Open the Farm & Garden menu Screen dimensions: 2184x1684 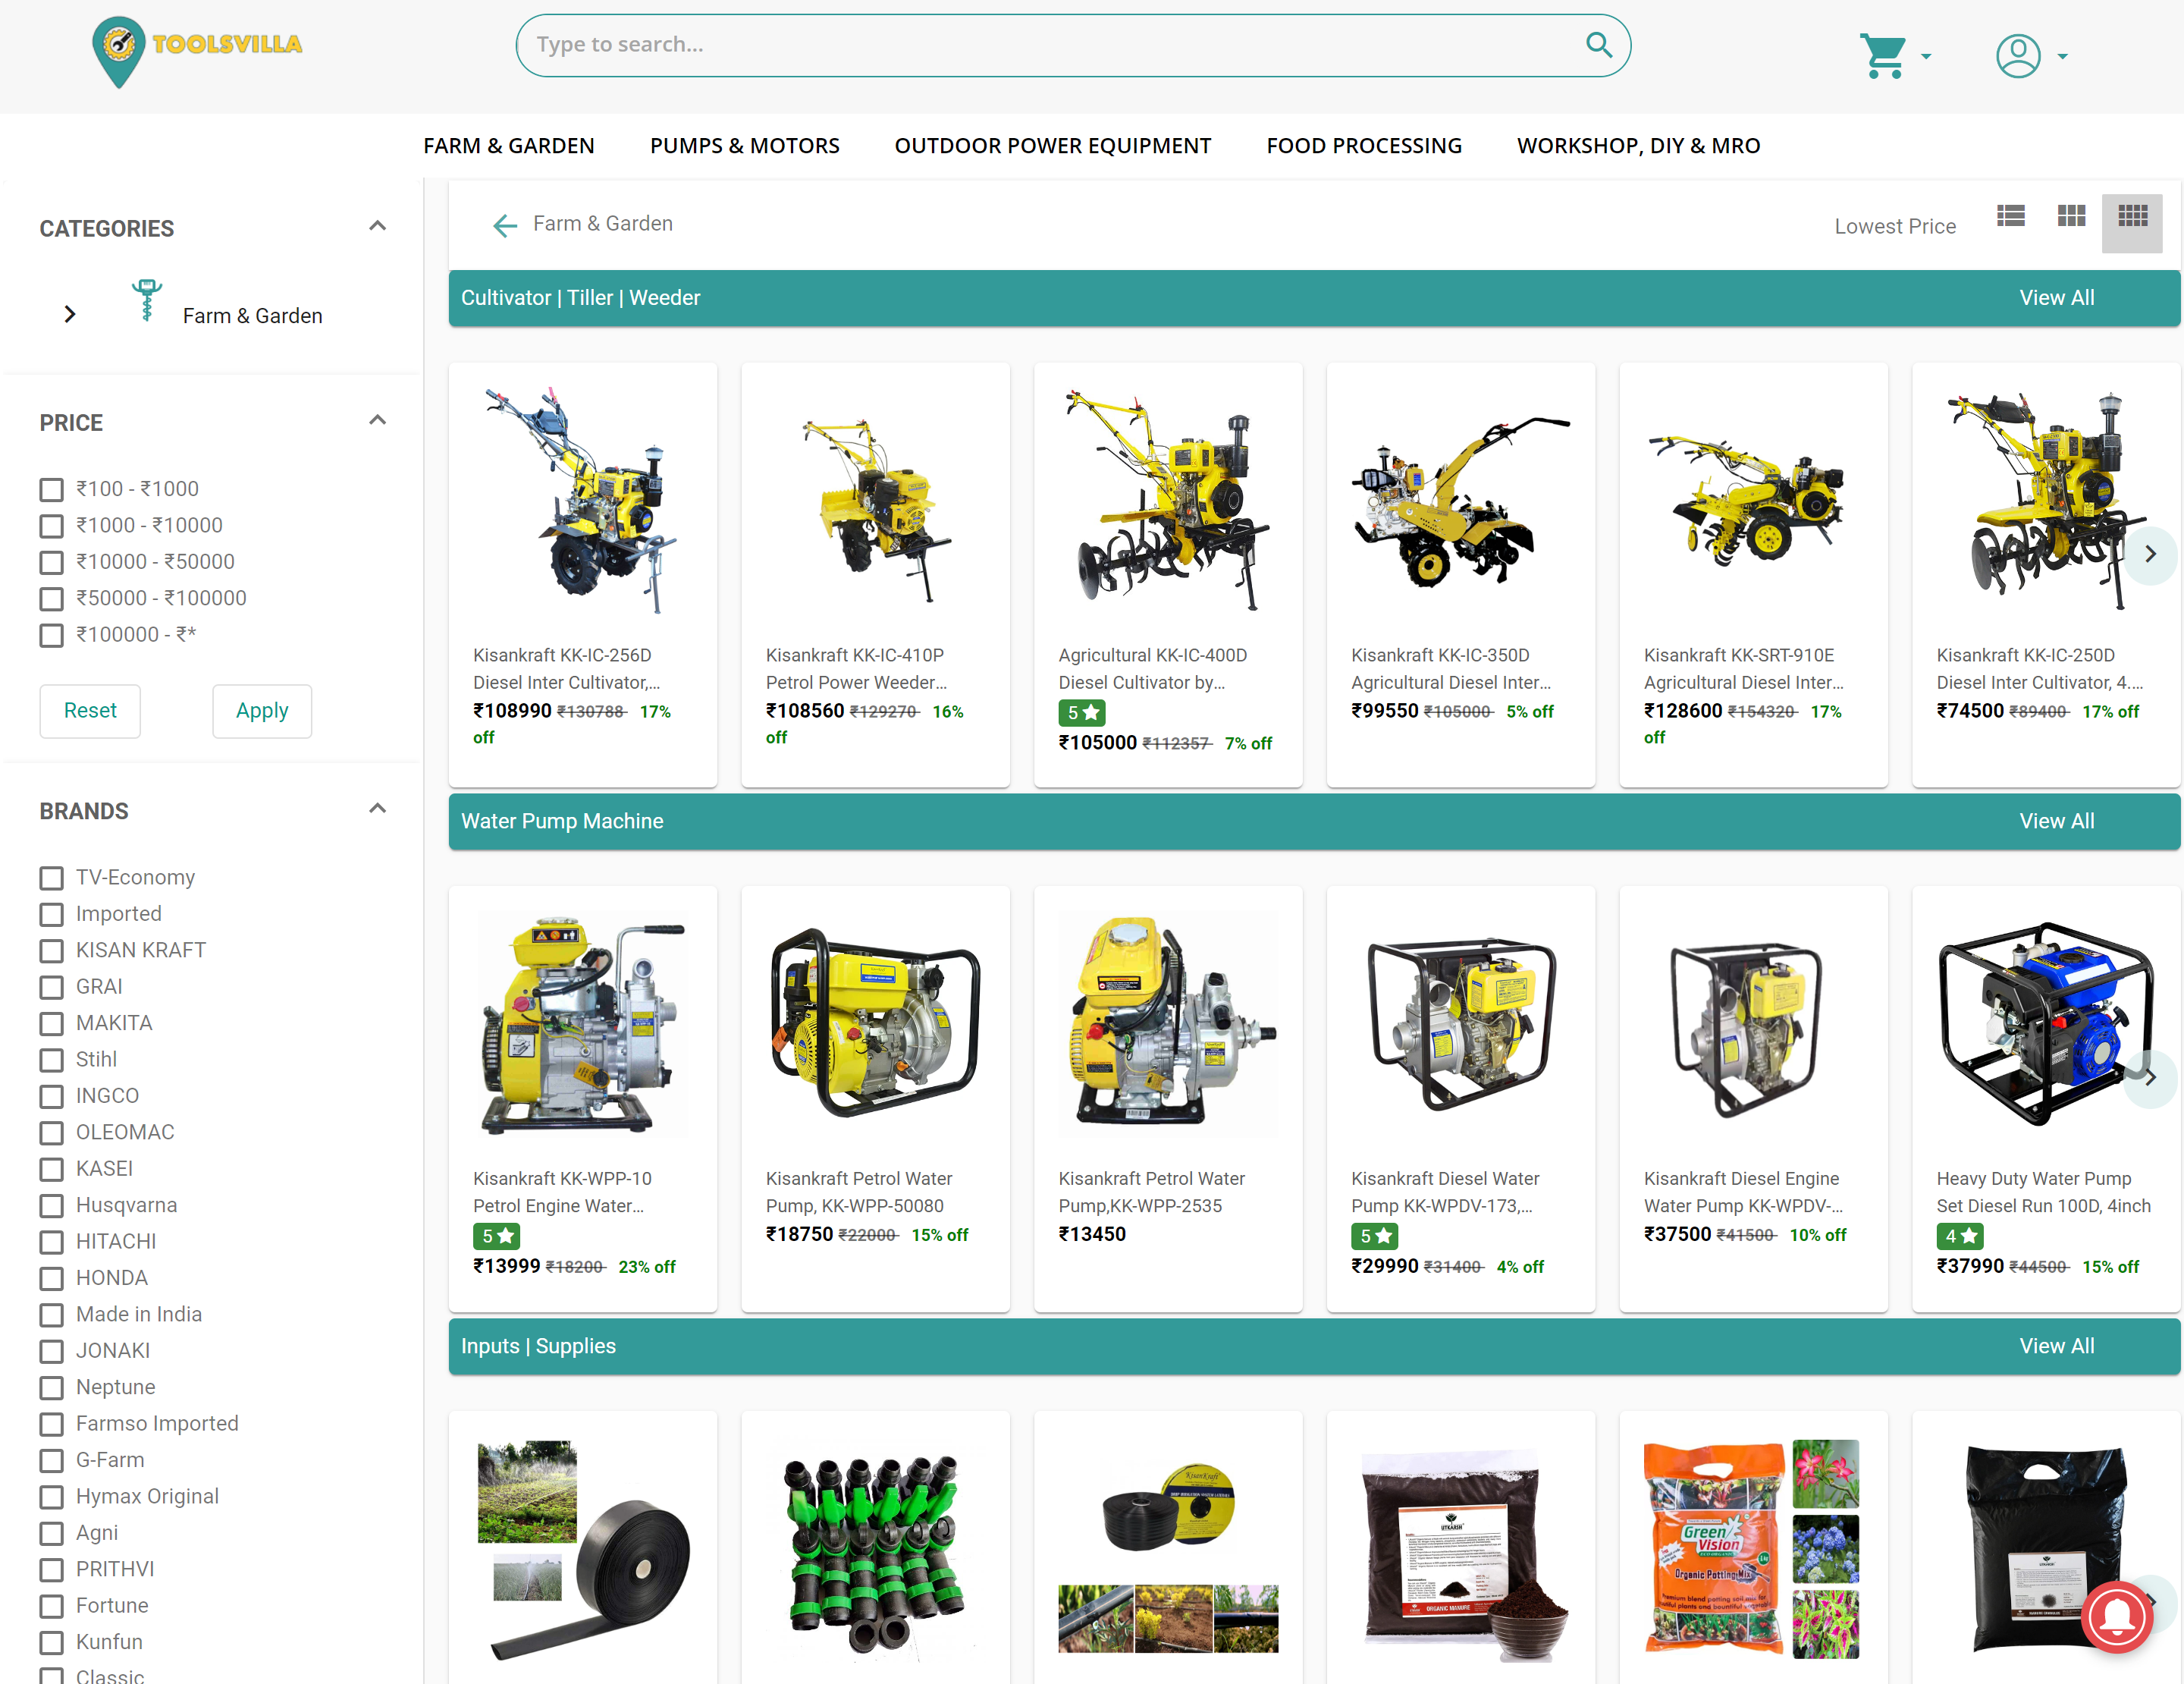pyautogui.click(x=508, y=146)
